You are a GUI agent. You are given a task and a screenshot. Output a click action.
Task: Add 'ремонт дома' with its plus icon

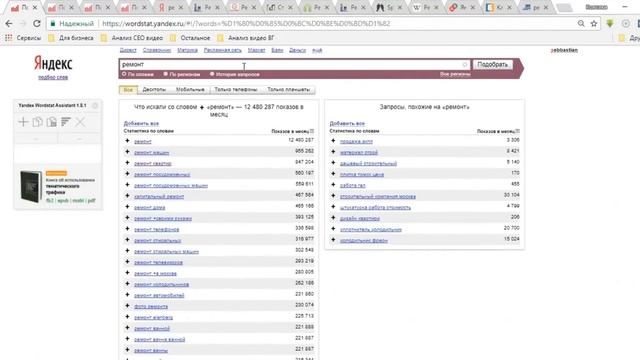(x=127, y=207)
